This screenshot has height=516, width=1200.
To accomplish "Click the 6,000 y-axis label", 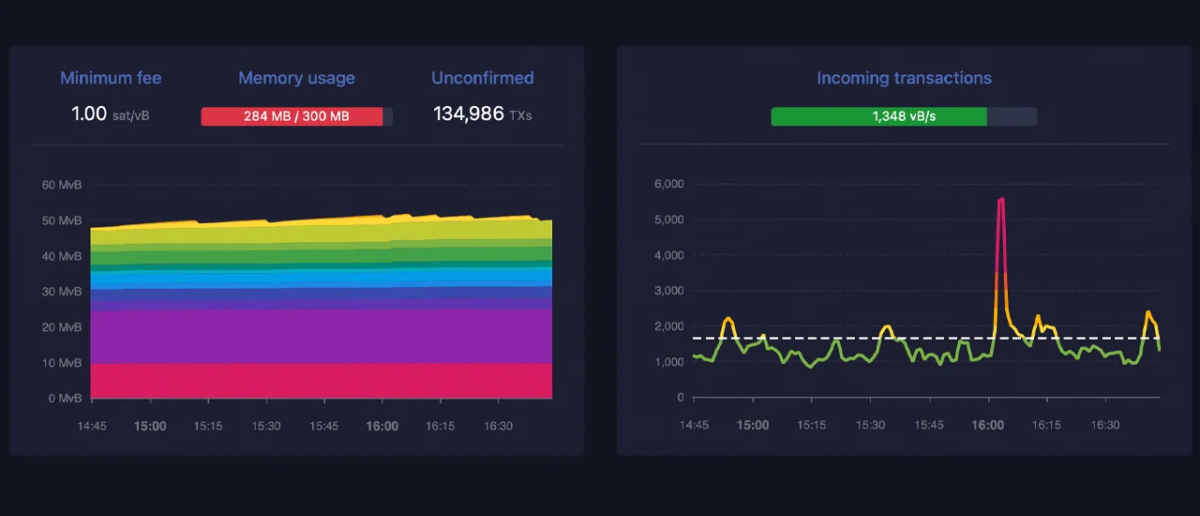I will pyautogui.click(x=667, y=184).
